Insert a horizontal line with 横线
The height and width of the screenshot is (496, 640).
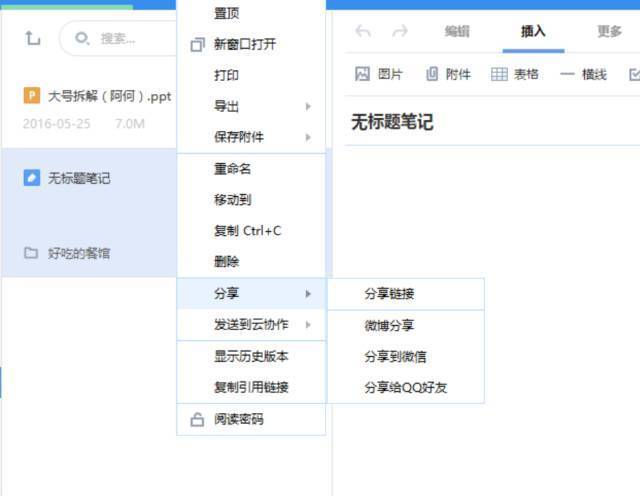pos(583,74)
